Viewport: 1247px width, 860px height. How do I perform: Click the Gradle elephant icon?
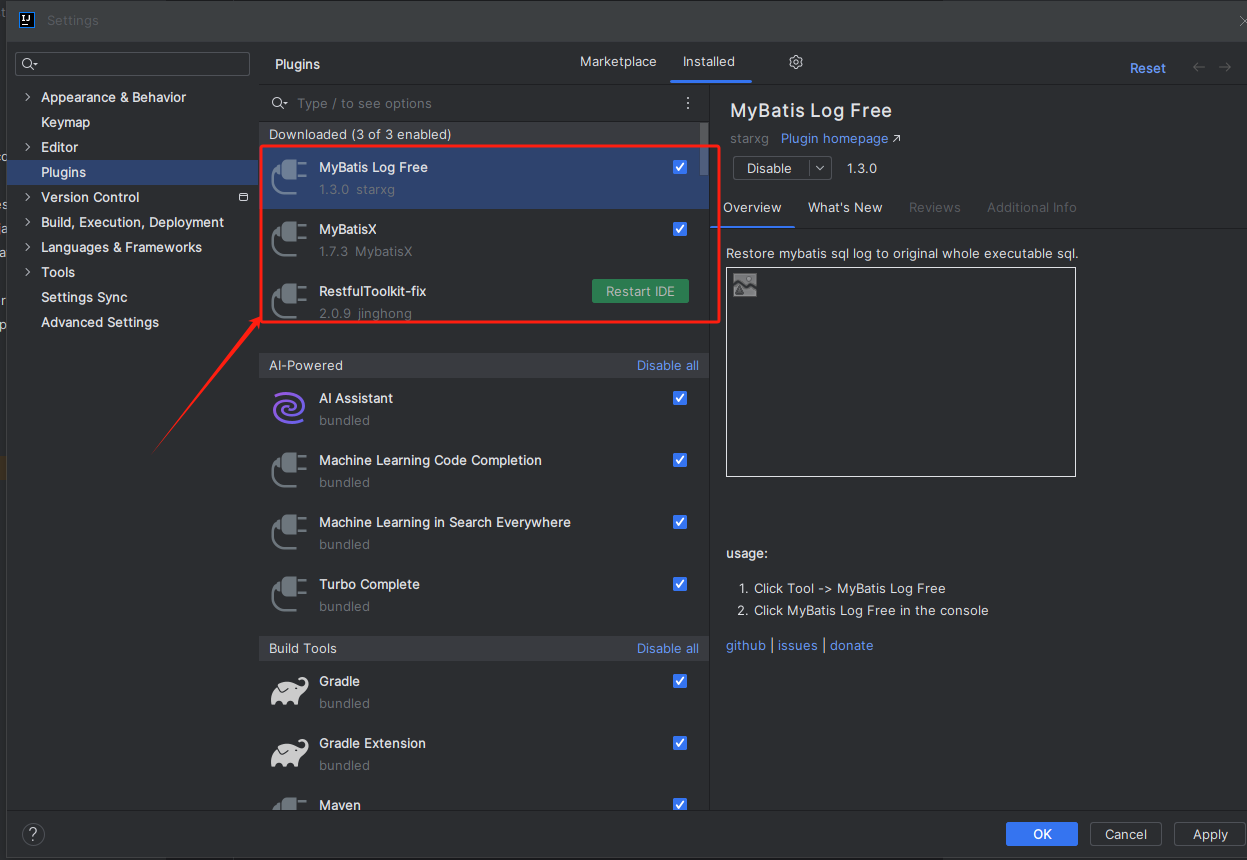[289, 691]
